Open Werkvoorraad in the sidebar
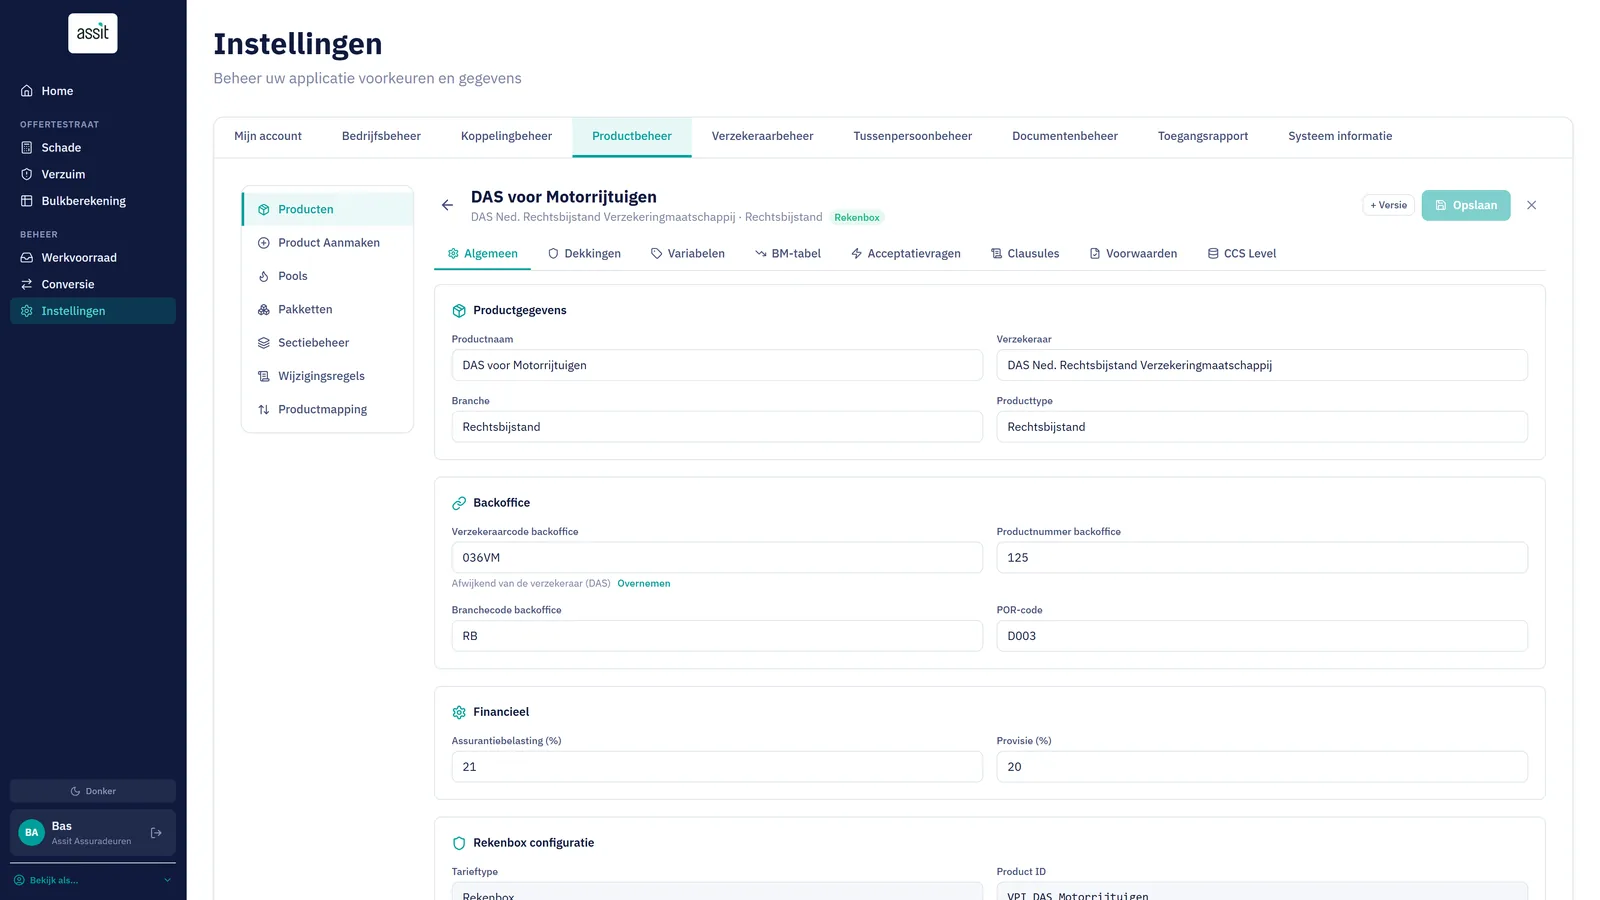Image resolution: width=1600 pixels, height=900 pixels. click(x=93, y=258)
